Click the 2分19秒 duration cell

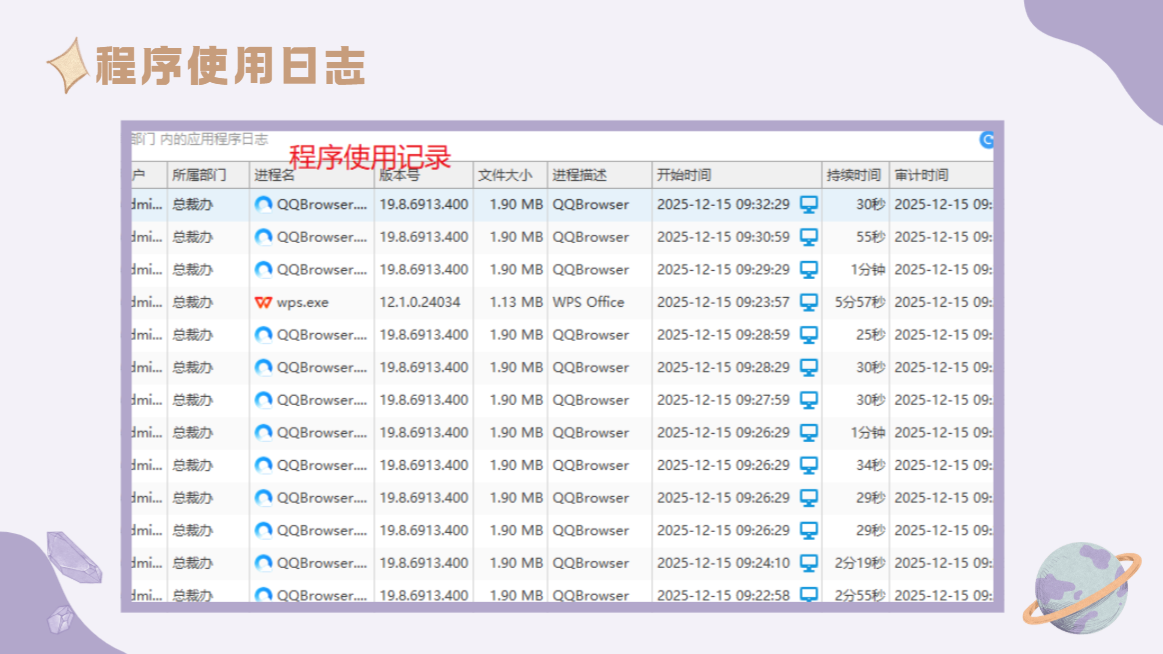[x=860, y=564]
